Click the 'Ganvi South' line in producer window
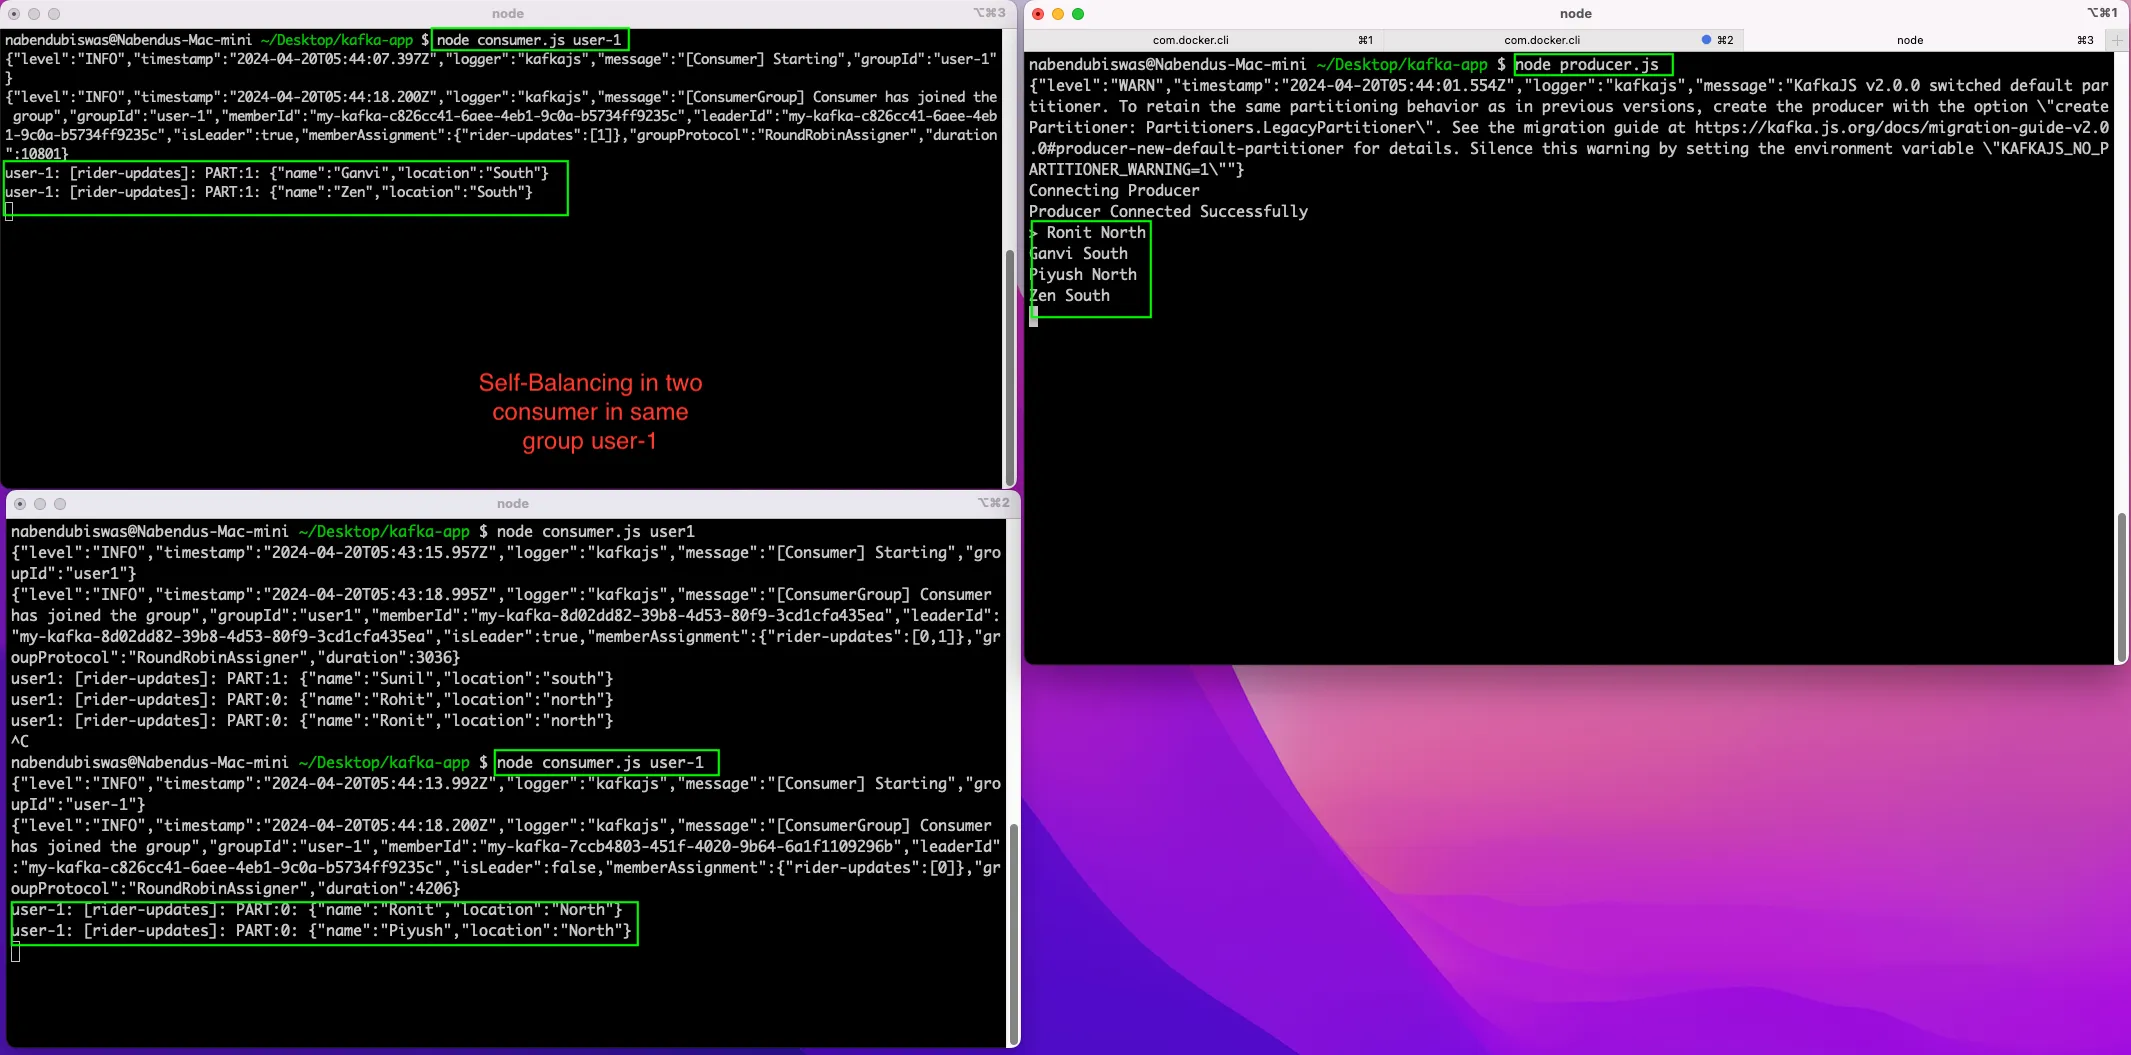2131x1055 pixels. tap(1078, 254)
